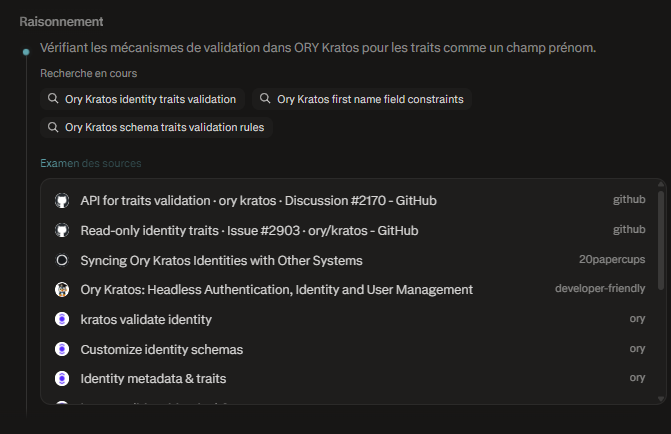Click magnifier icon in first name constraints chip
The width and height of the screenshot is (671, 434).
pos(265,99)
